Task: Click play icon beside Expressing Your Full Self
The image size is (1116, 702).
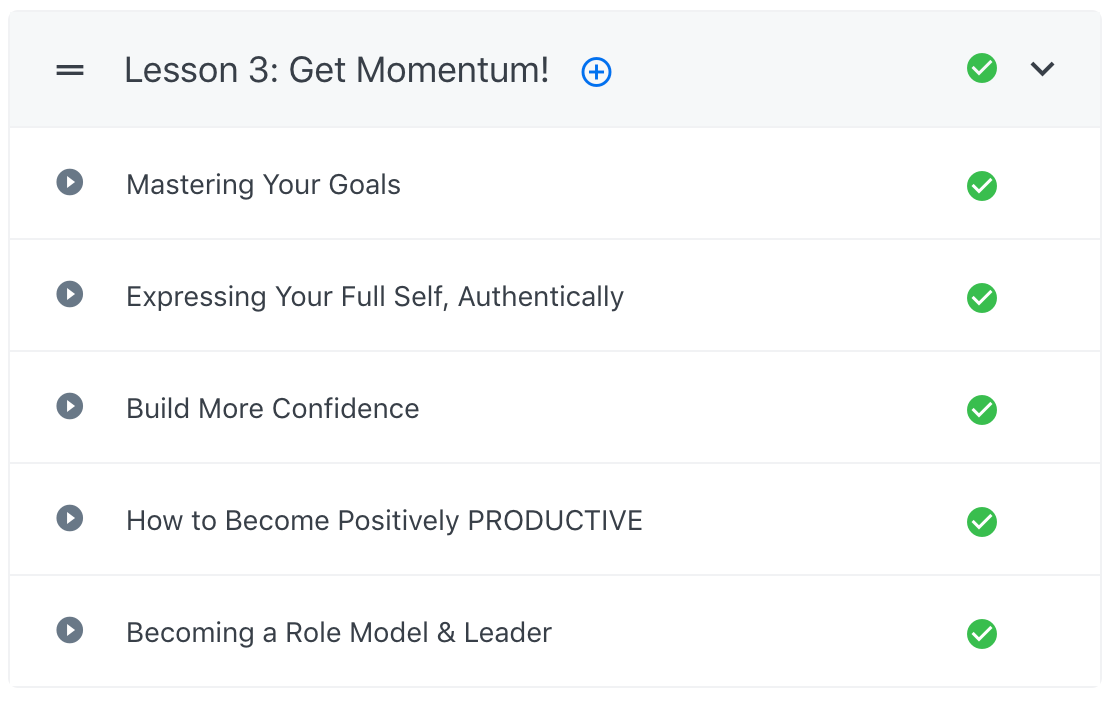Action: [x=69, y=295]
